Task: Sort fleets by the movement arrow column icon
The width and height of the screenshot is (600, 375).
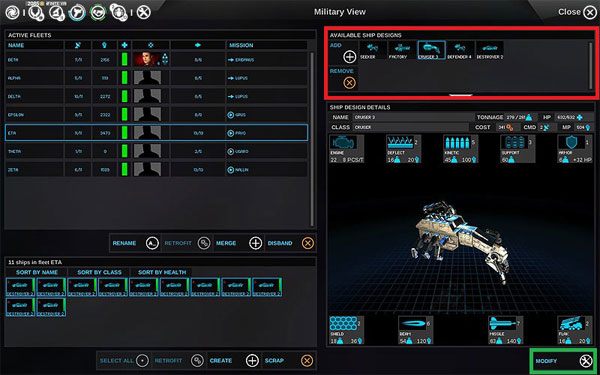Action: [x=198, y=45]
